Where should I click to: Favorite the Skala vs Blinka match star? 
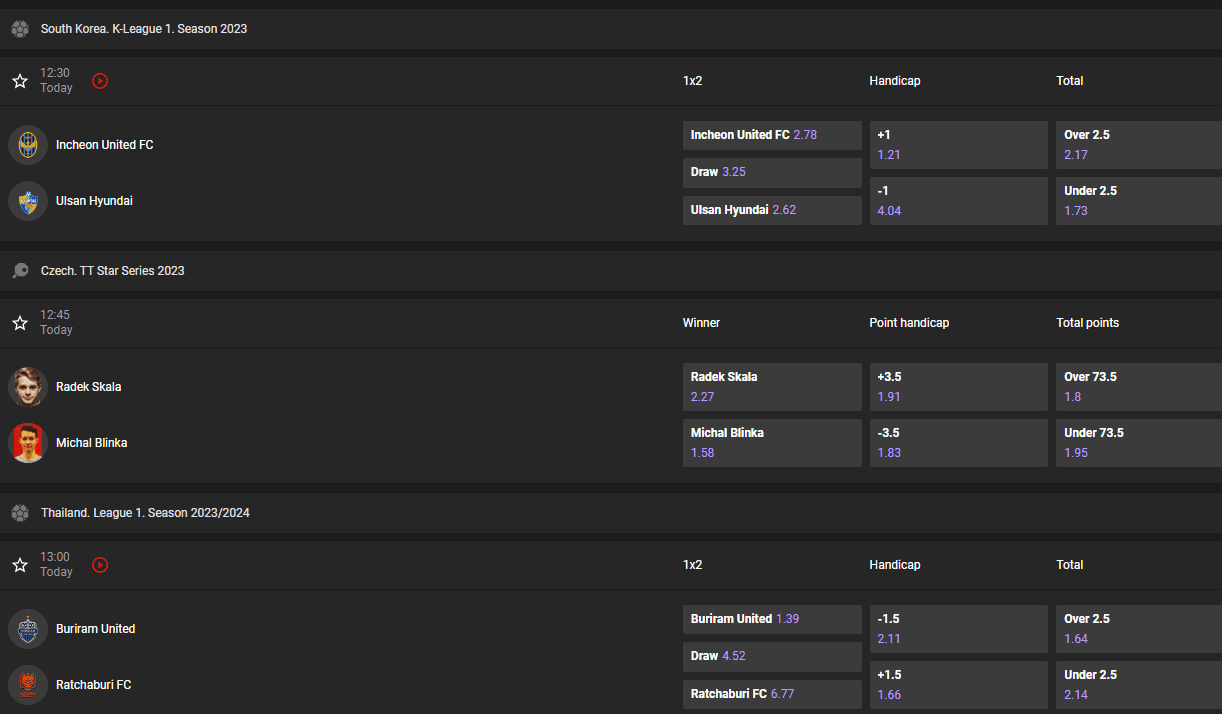click(20, 323)
